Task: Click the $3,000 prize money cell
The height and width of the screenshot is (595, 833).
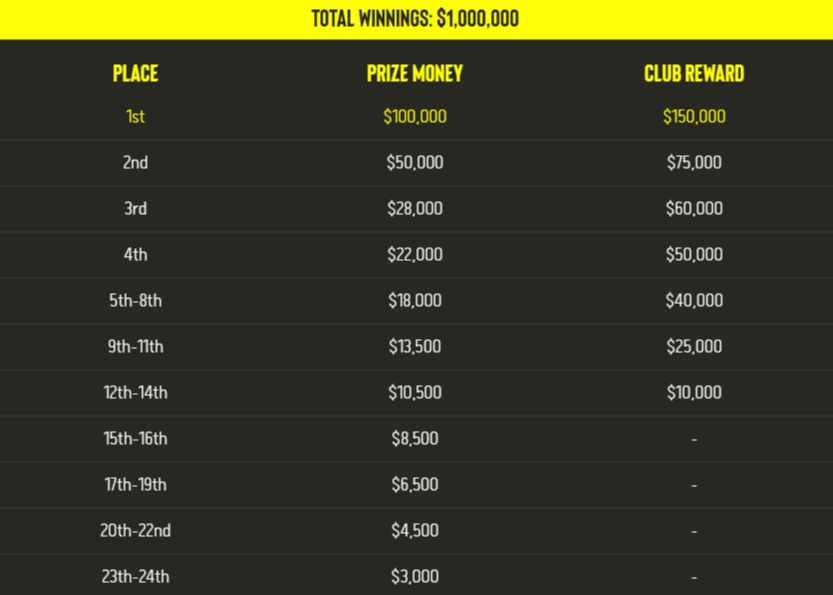Action: (x=415, y=577)
